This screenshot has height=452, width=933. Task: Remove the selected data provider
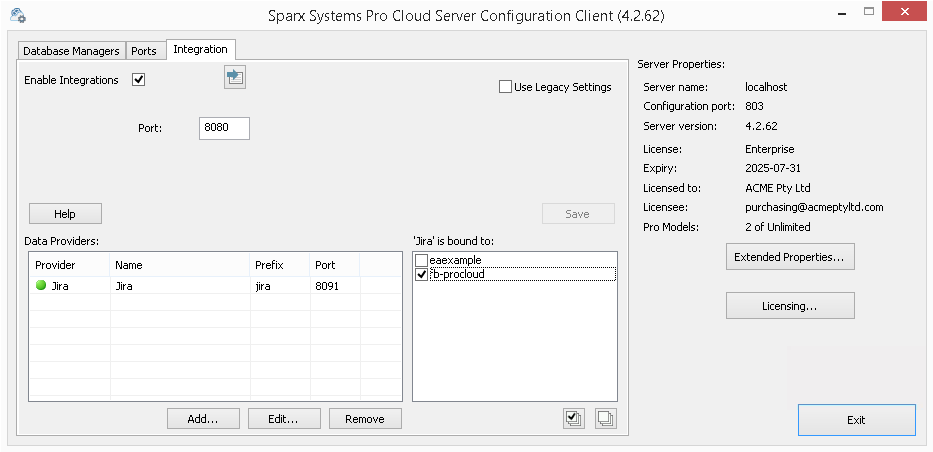tap(365, 419)
